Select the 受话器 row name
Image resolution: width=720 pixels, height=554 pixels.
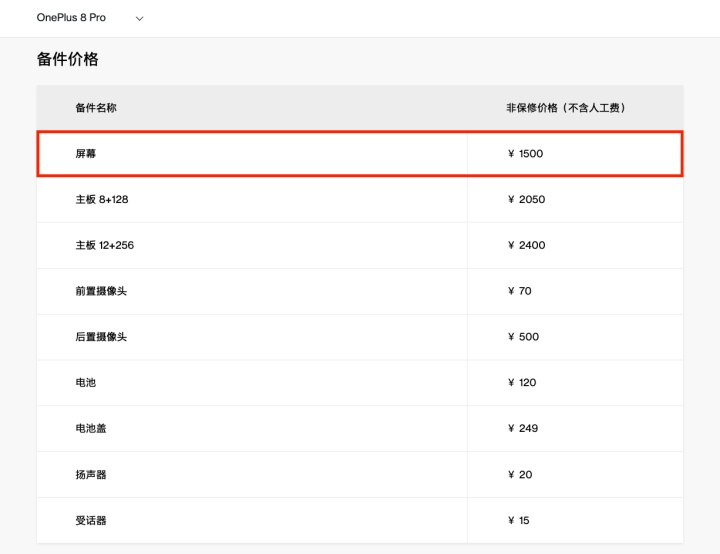91,520
